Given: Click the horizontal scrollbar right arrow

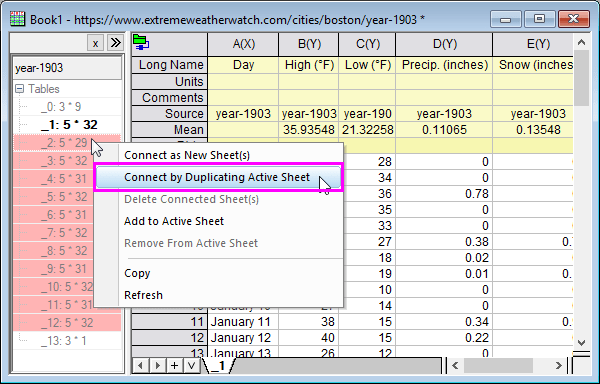Looking at the screenshot, I should point(559,366).
